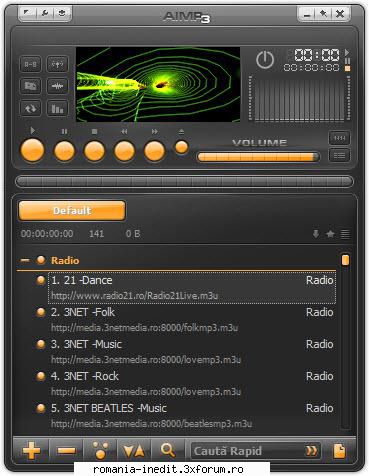The image size is (369, 476).
Task: Click the 00:00:00:00 total duration text
Action: coord(47,234)
